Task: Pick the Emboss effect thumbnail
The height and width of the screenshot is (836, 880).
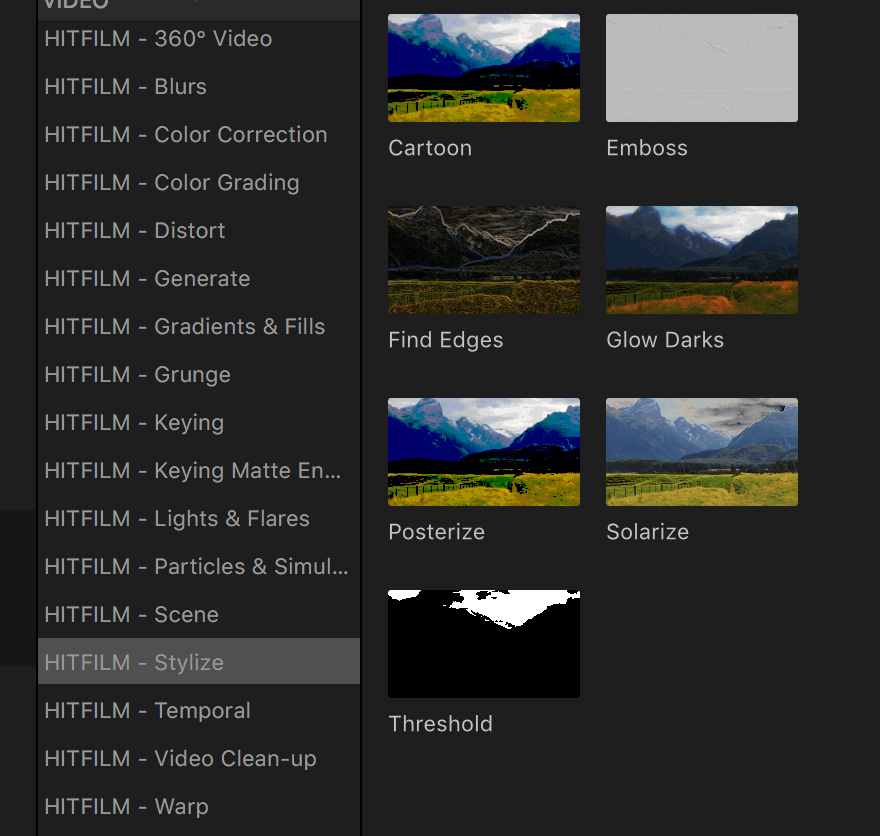Action: coord(702,68)
